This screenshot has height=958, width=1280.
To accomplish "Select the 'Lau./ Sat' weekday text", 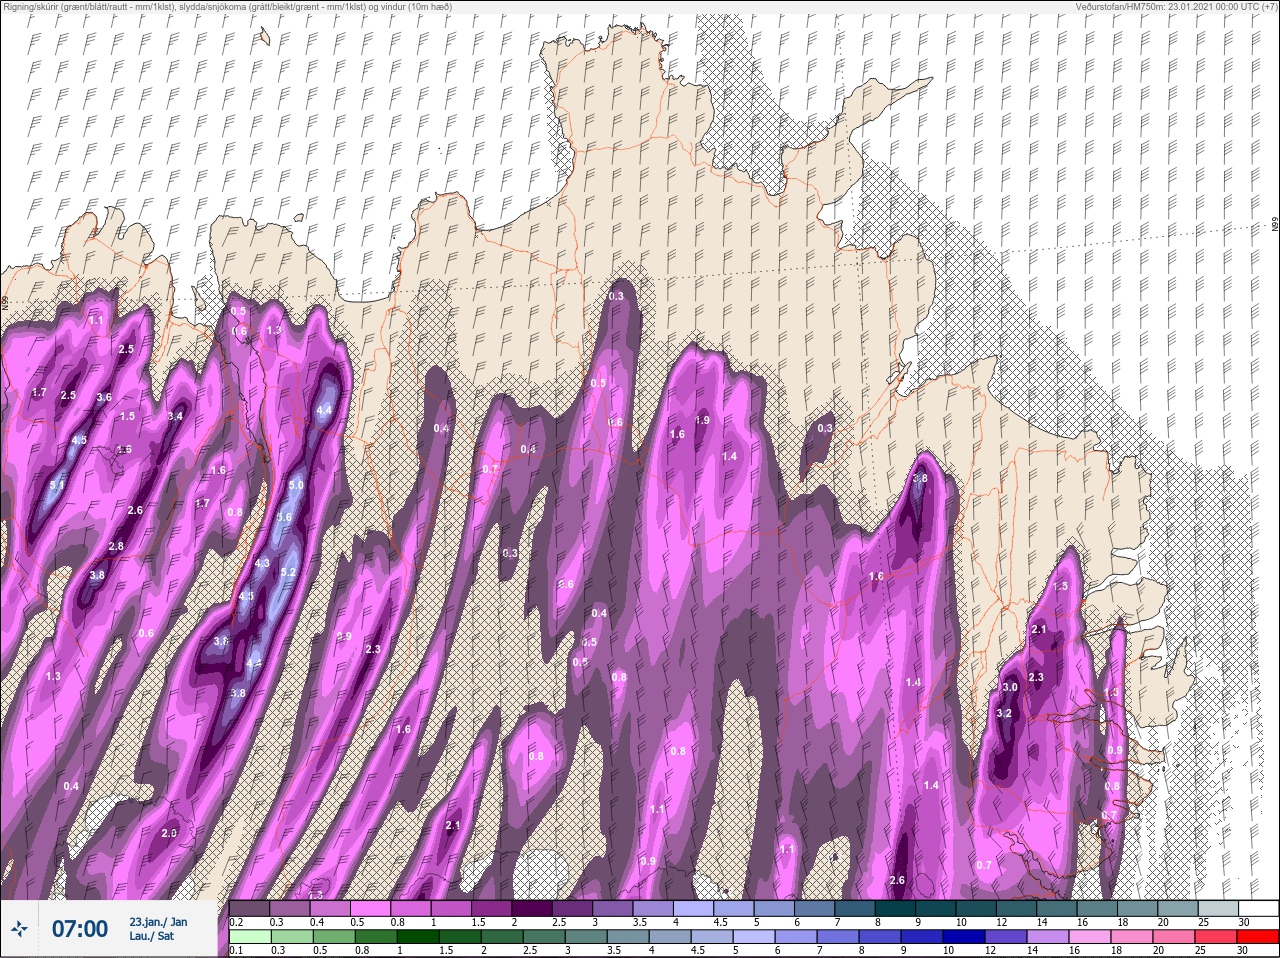I will click(x=151, y=938).
